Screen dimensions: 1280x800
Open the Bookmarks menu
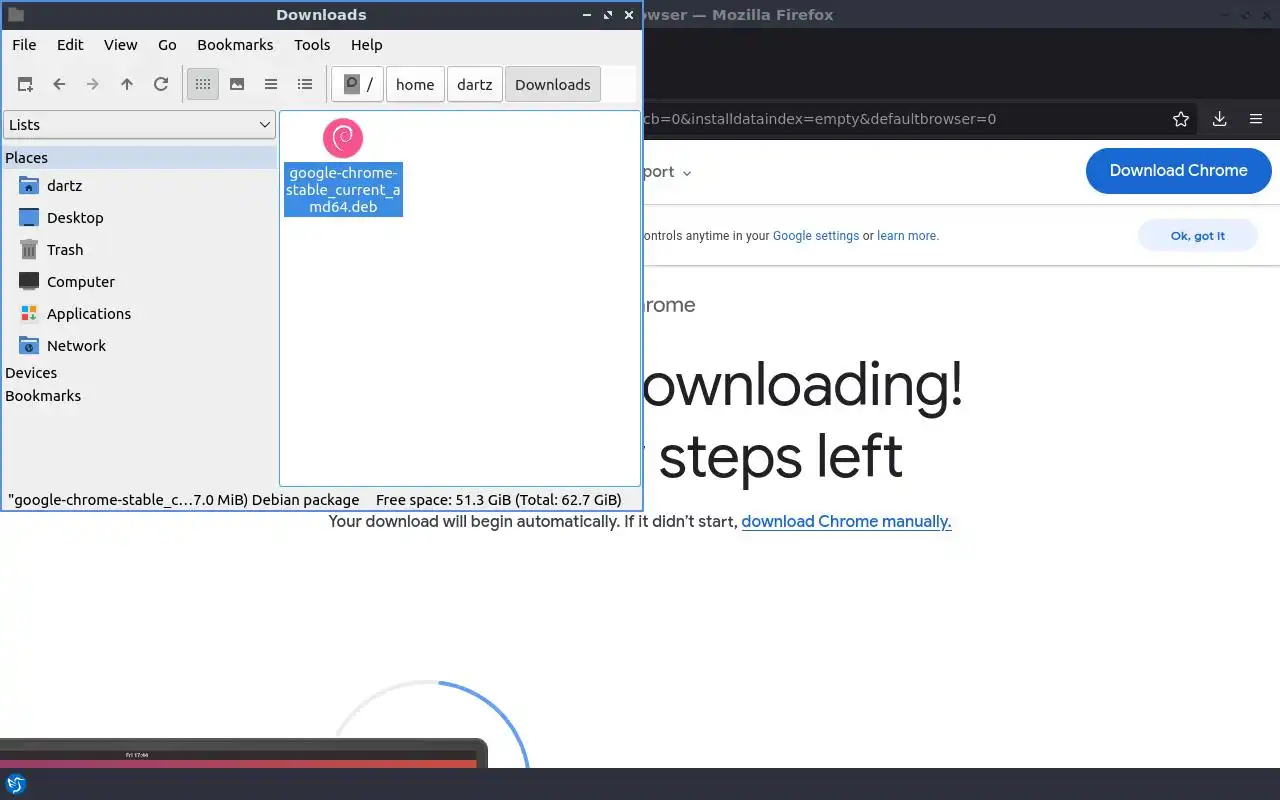pyautogui.click(x=235, y=45)
